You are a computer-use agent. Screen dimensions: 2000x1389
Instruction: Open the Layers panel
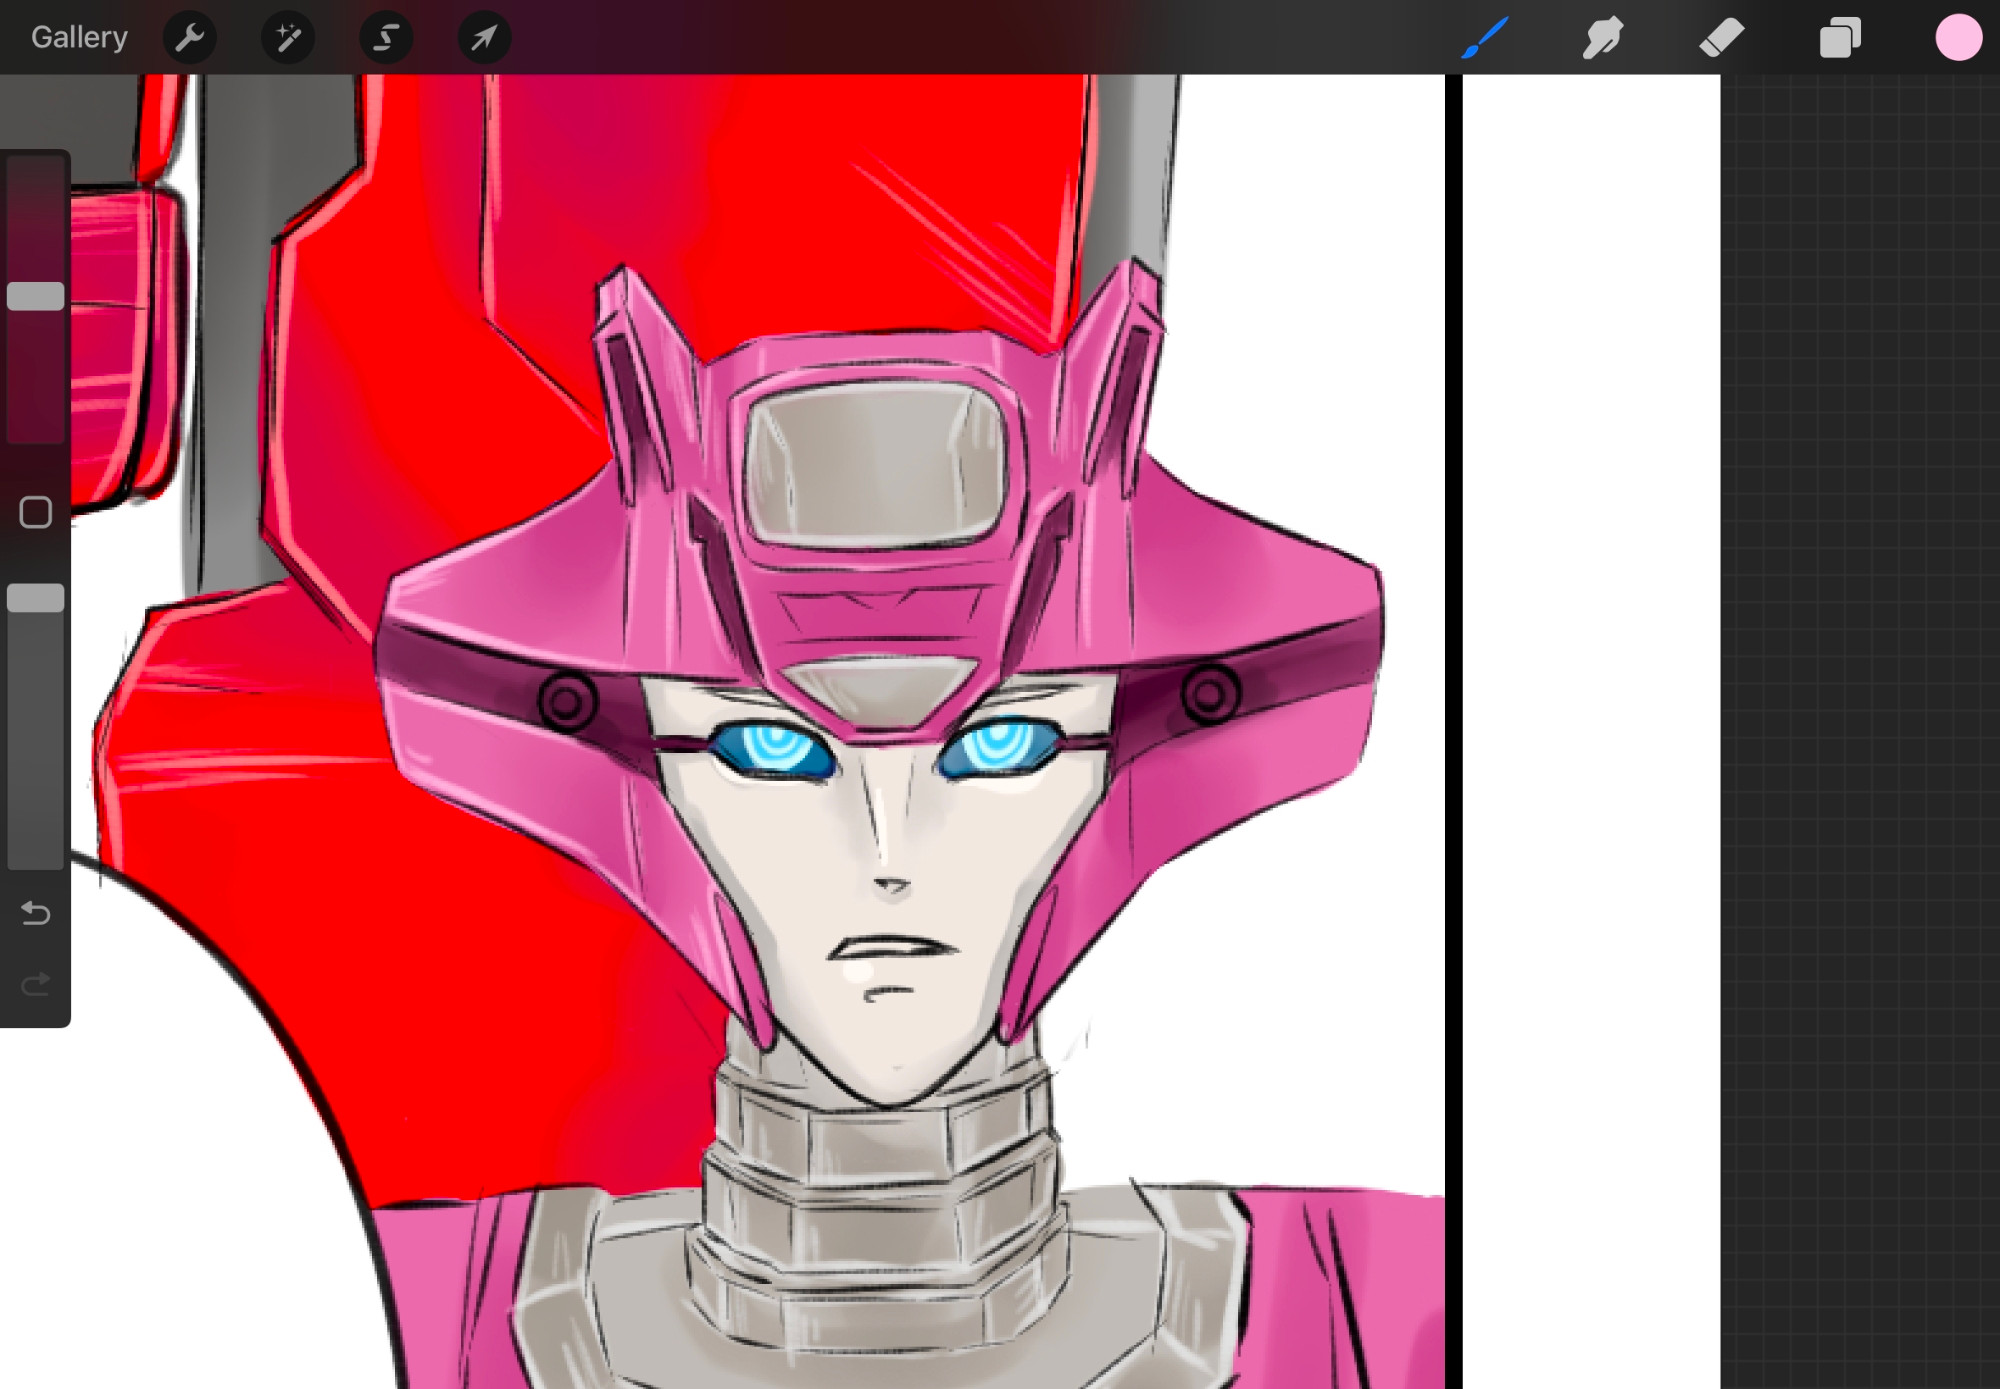point(1840,38)
